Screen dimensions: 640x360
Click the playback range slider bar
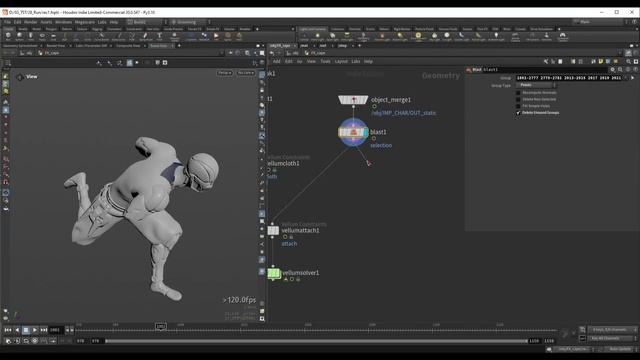[316, 341]
